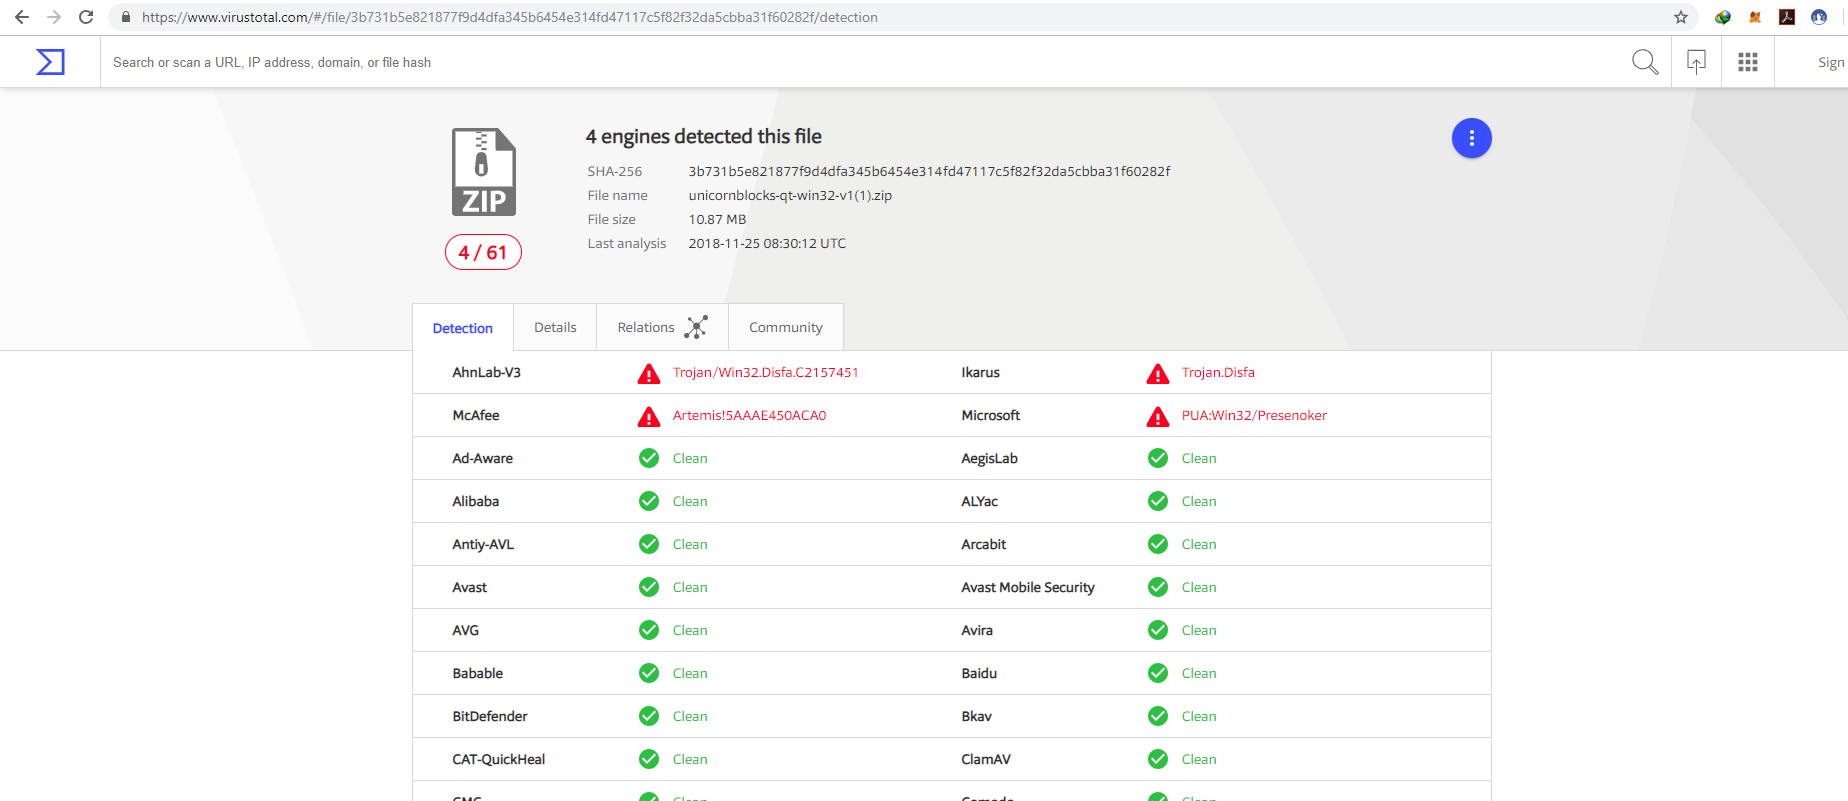Focus the search URL or hash field

pos(860,62)
